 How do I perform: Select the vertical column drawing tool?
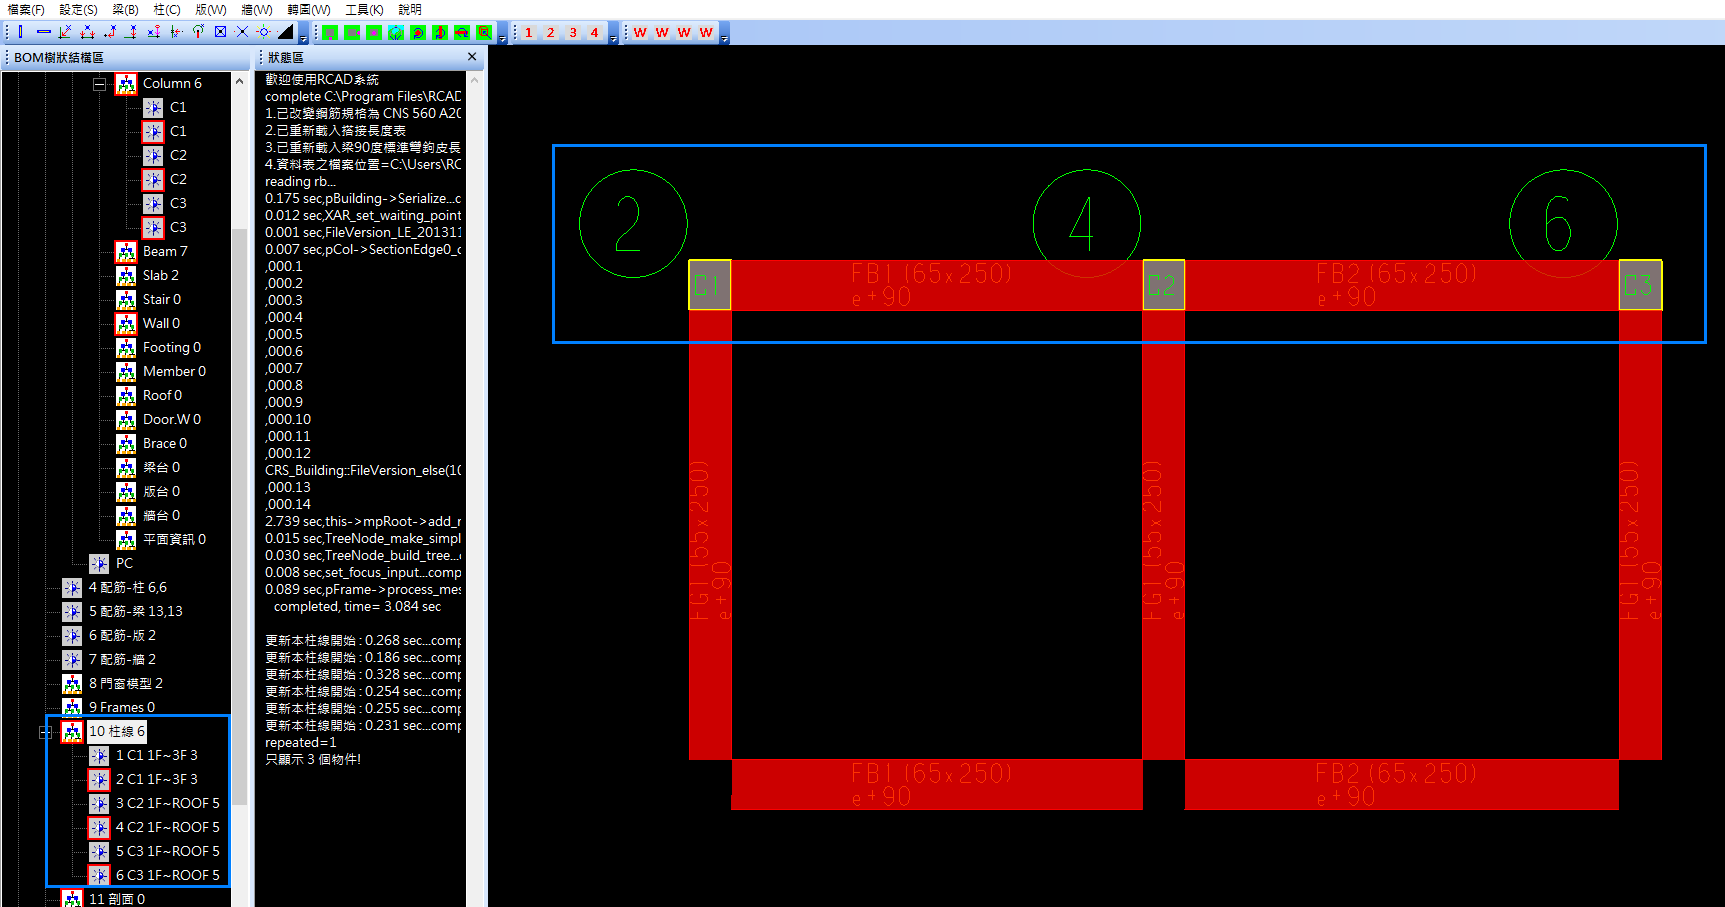(x=20, y=32)
